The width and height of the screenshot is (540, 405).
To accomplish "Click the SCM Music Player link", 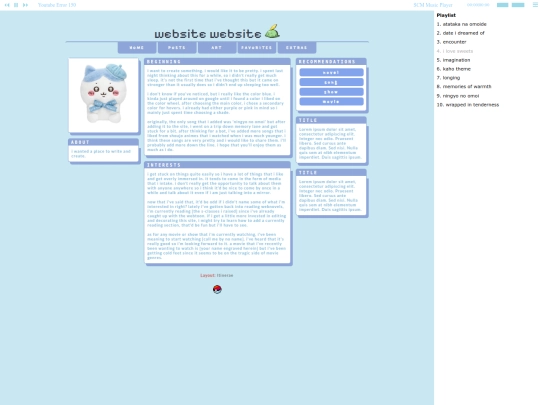I will [x=433, y=5].
